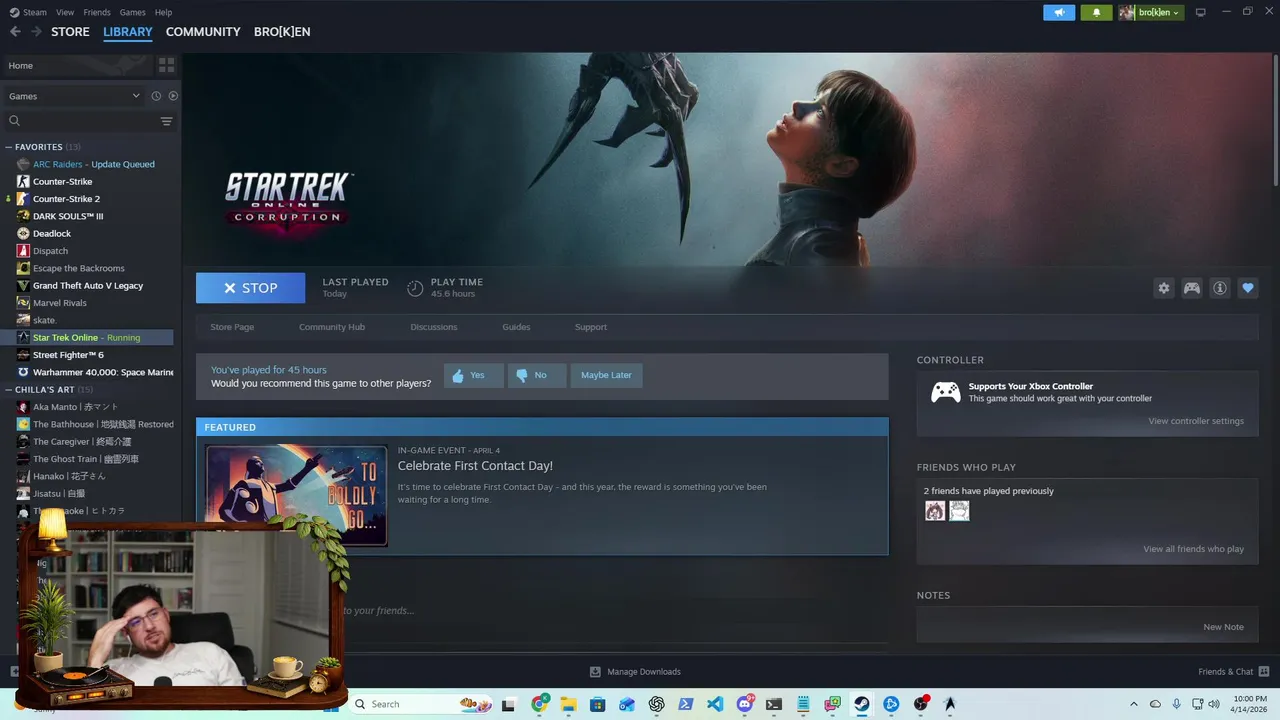
Task: Switch library to grid collections view
Action: [166, 65]
